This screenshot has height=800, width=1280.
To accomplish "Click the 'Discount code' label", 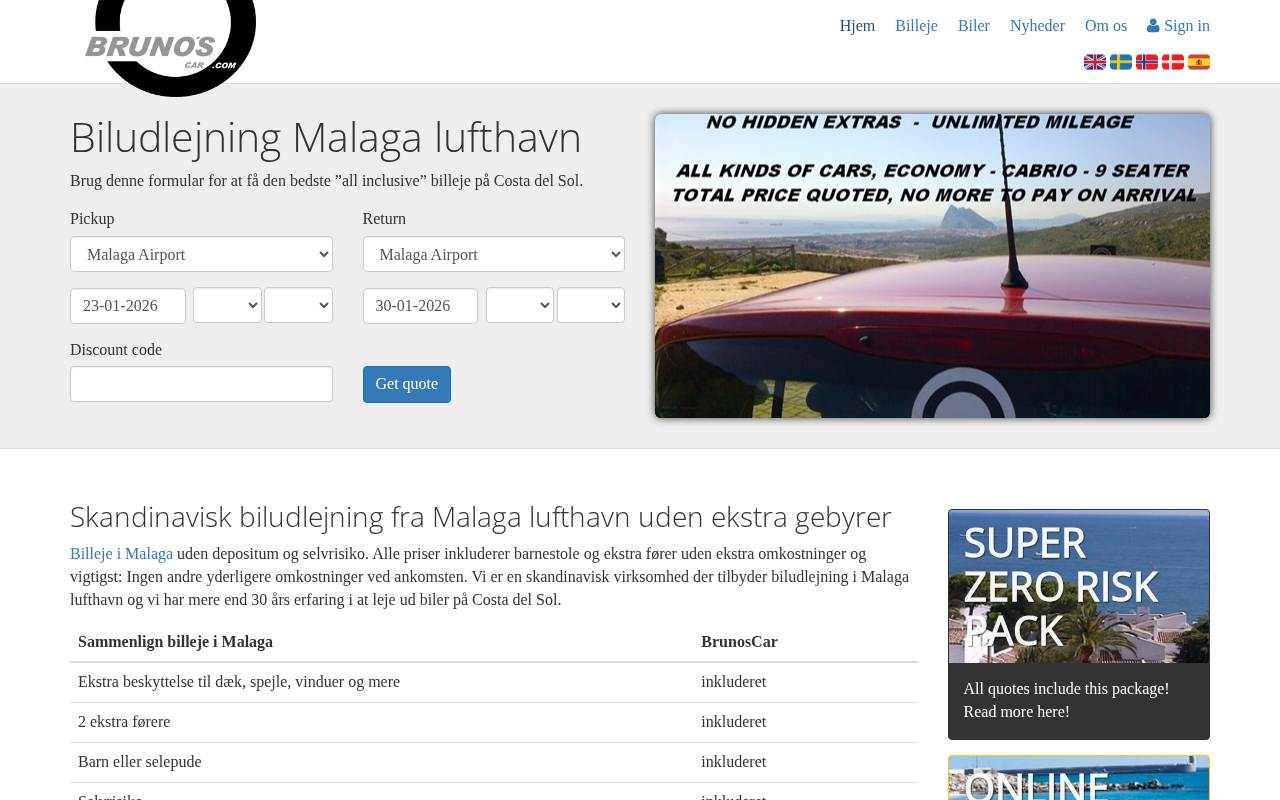I will (116, 350).
